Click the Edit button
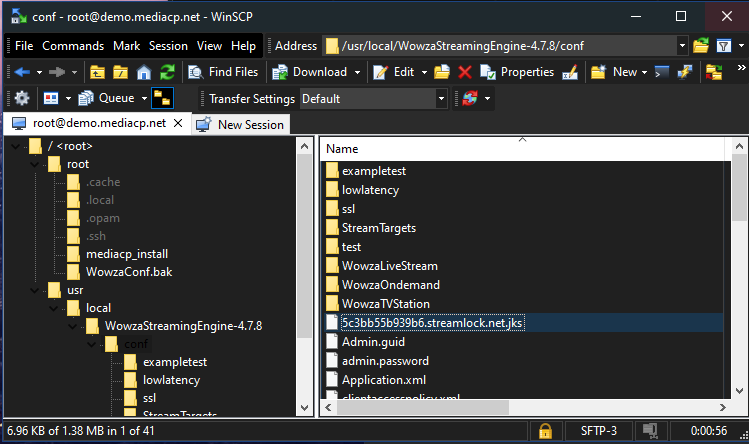Image resolution: width=749 pixels, height=444 pixels. coord(394,72)
